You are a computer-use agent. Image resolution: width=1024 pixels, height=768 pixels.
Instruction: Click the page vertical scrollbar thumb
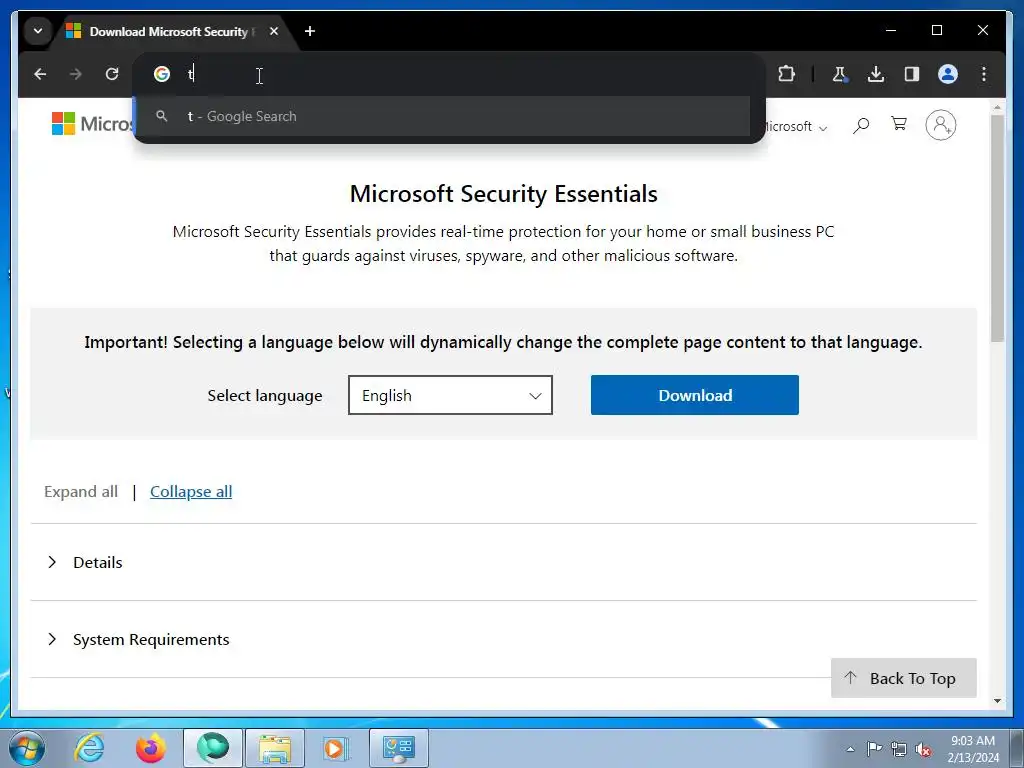[997, 229]
